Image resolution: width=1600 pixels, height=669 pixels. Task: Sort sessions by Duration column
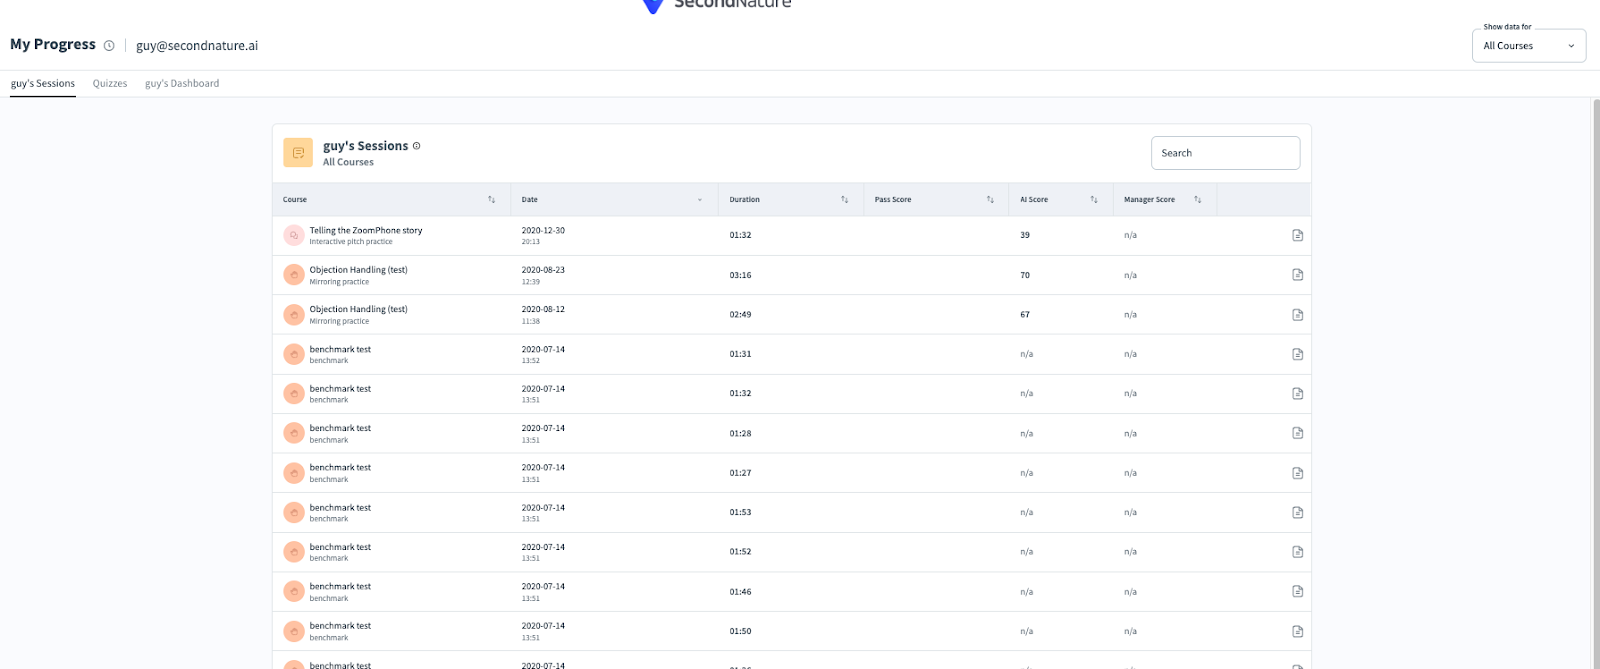pos(844,200)
